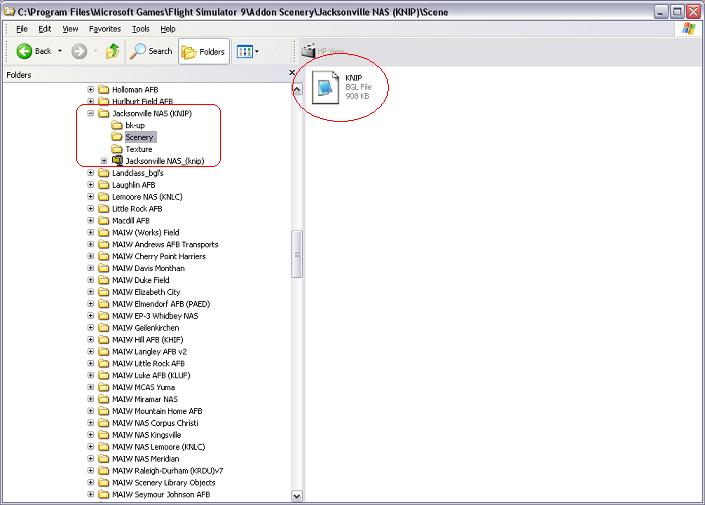Select the bk-up folder icon
This screenshot has height=505, width=705.
coord(117,125)
